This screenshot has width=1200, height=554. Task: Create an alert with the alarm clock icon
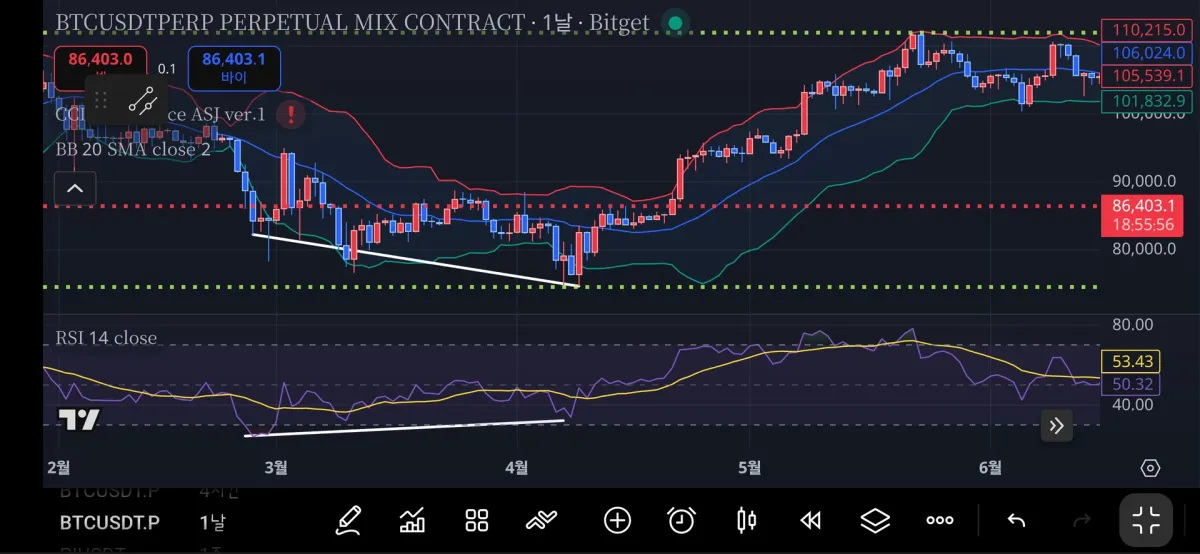click(682, 520)
